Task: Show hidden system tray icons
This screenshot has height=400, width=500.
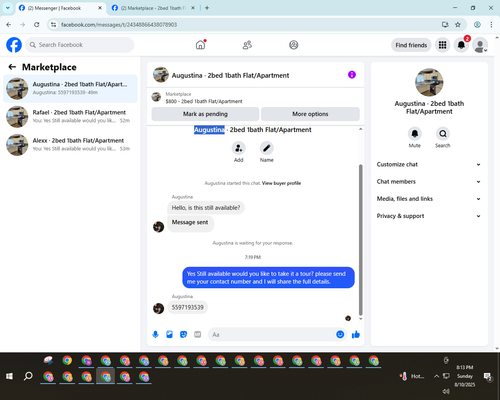Action: click(x=436, y=376)
